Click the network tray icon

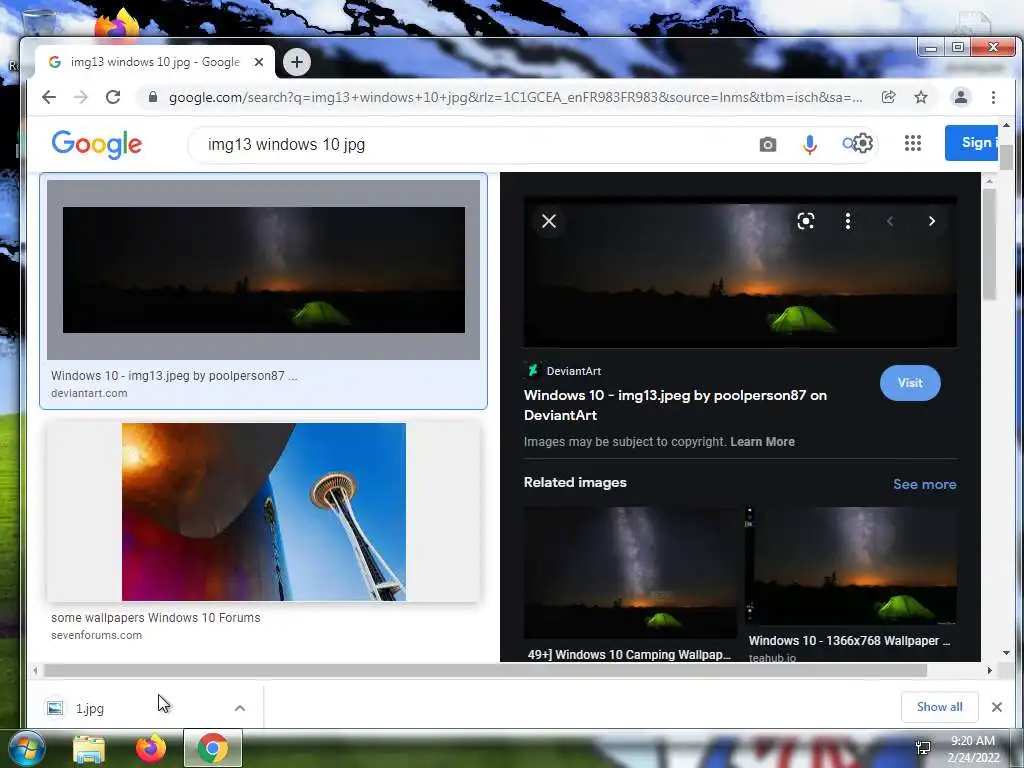(923, 747)
